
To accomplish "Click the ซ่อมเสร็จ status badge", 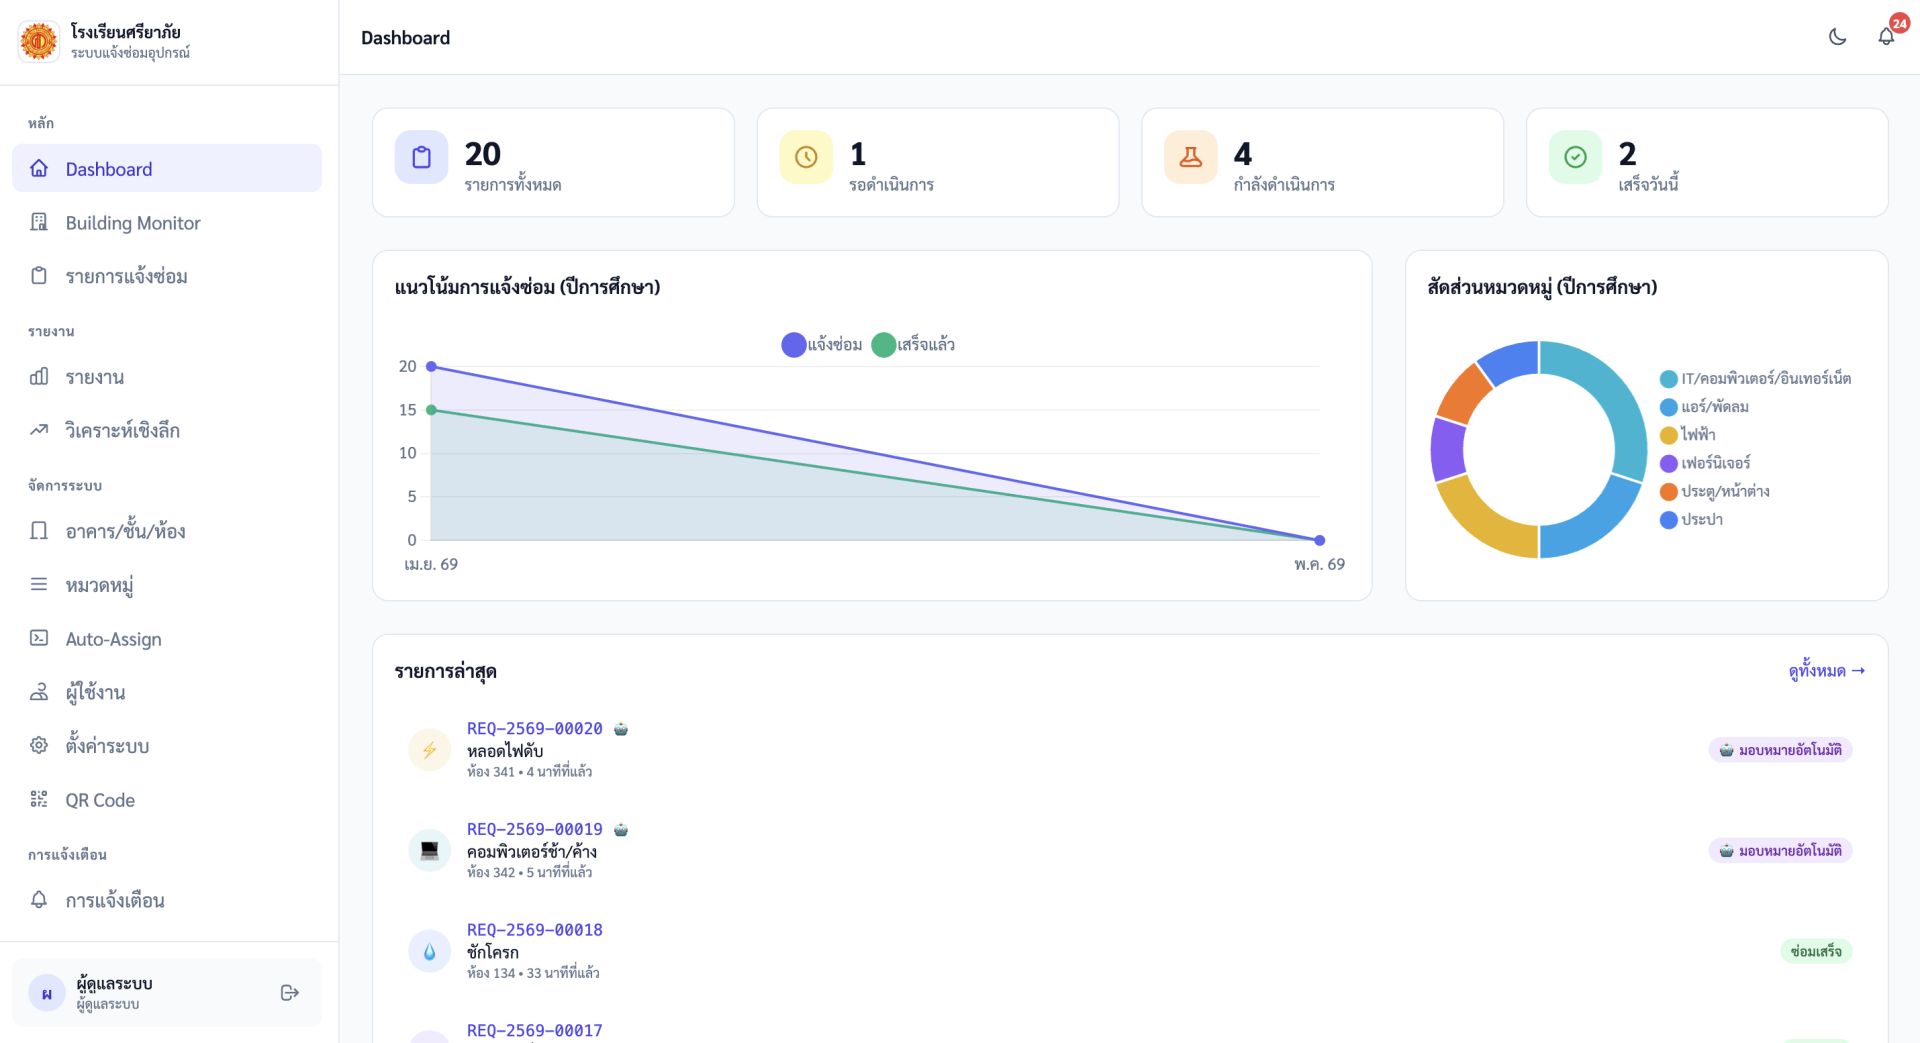I will click(x=1815, y=951).
